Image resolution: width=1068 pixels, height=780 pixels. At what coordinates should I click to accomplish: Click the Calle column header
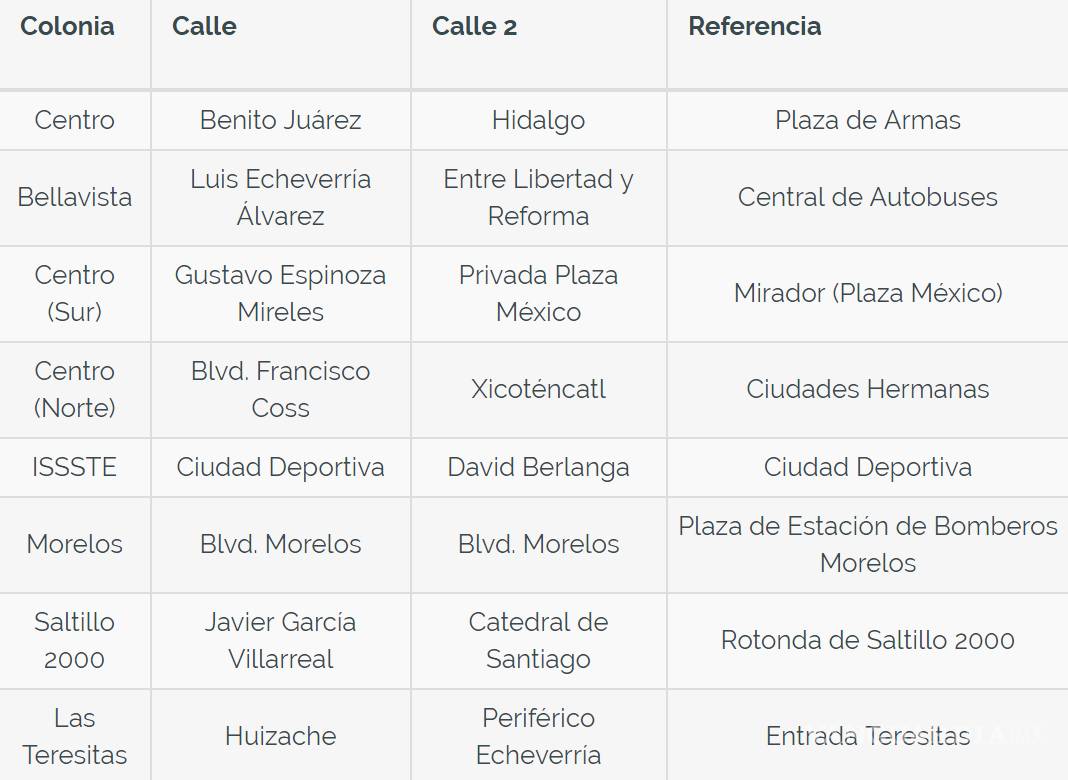(204, 27)
